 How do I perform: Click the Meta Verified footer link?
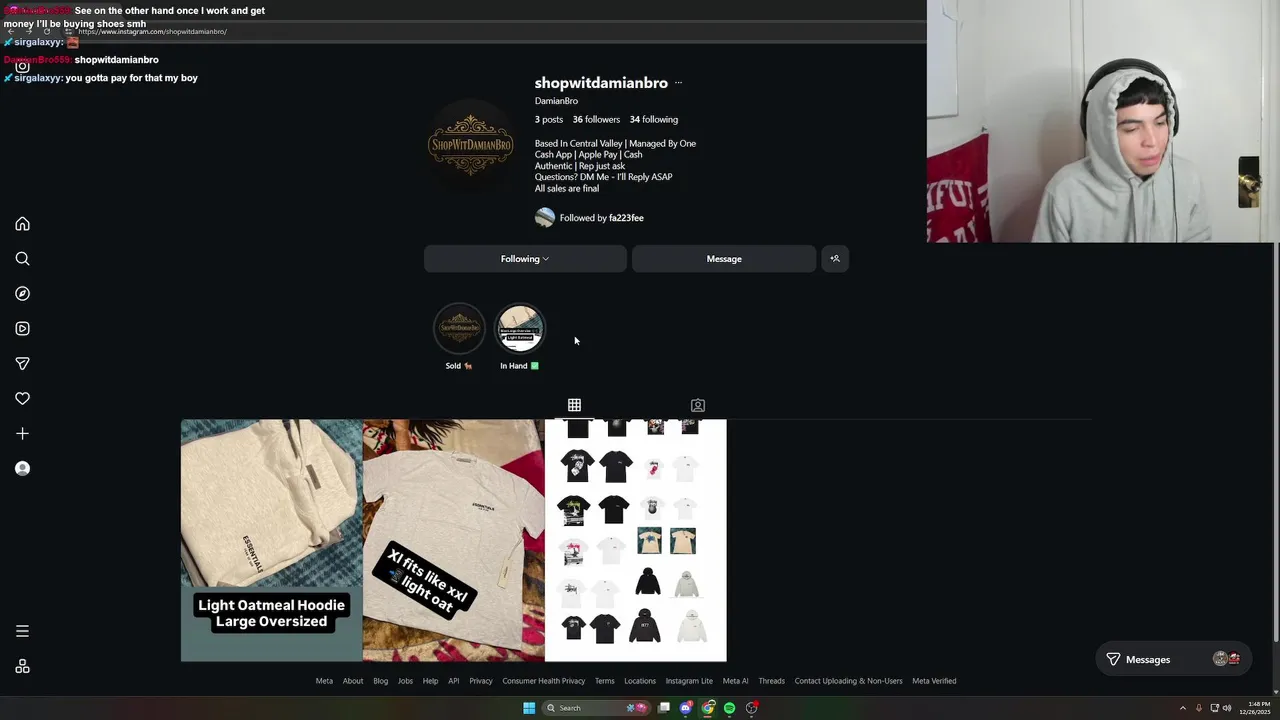pos(934,681)
